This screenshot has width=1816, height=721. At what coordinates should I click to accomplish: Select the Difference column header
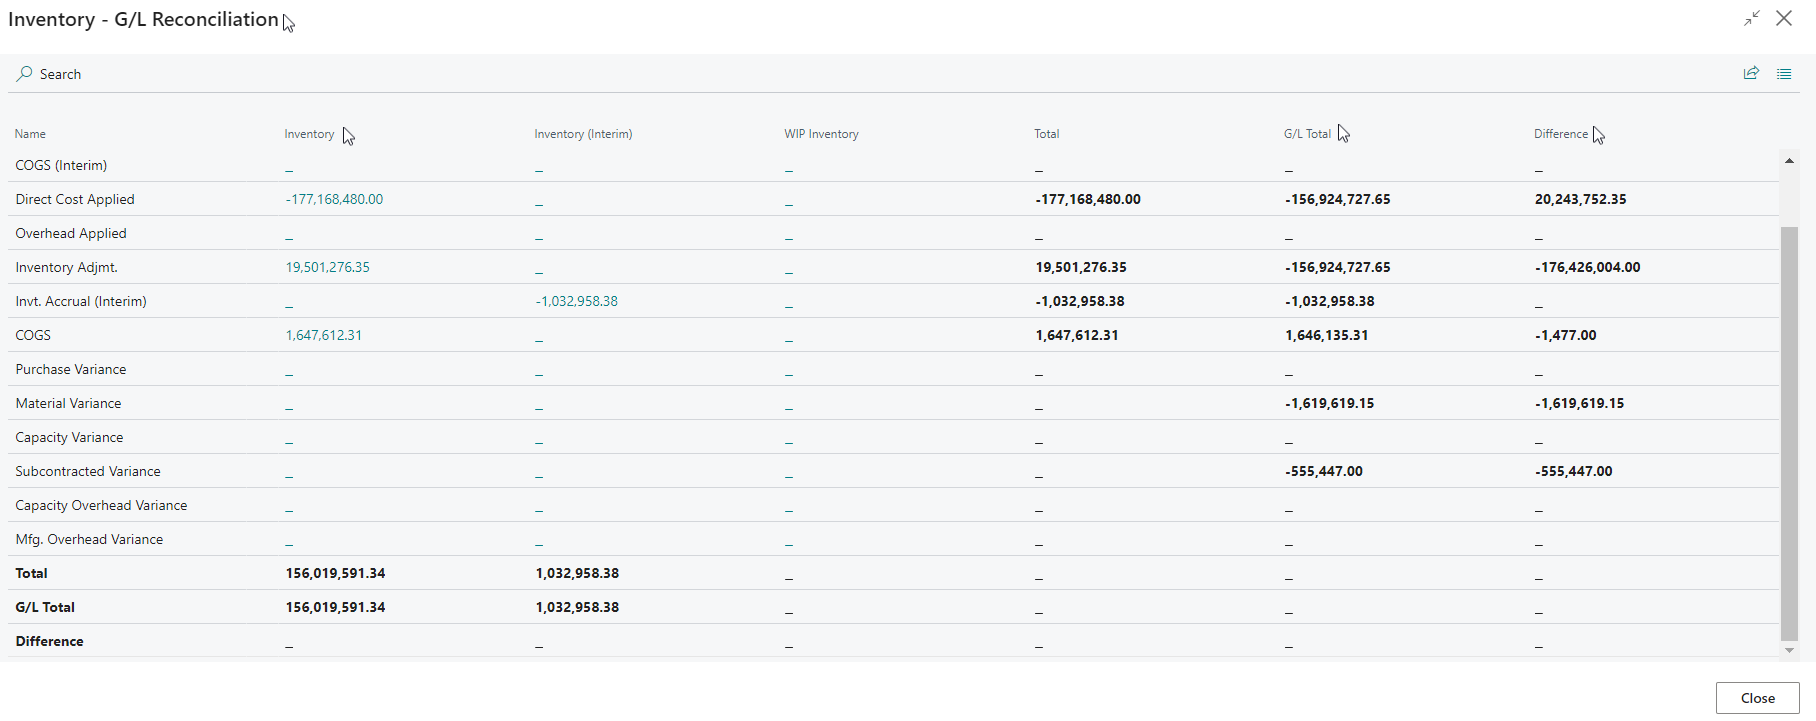1560,134
